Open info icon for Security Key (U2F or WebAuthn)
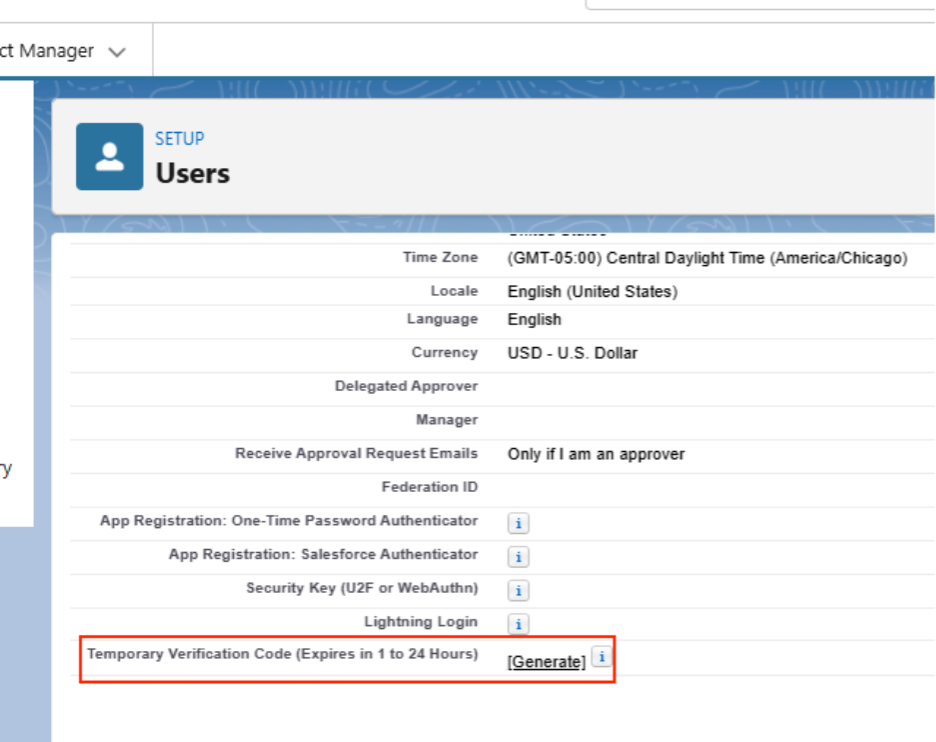 518,590
